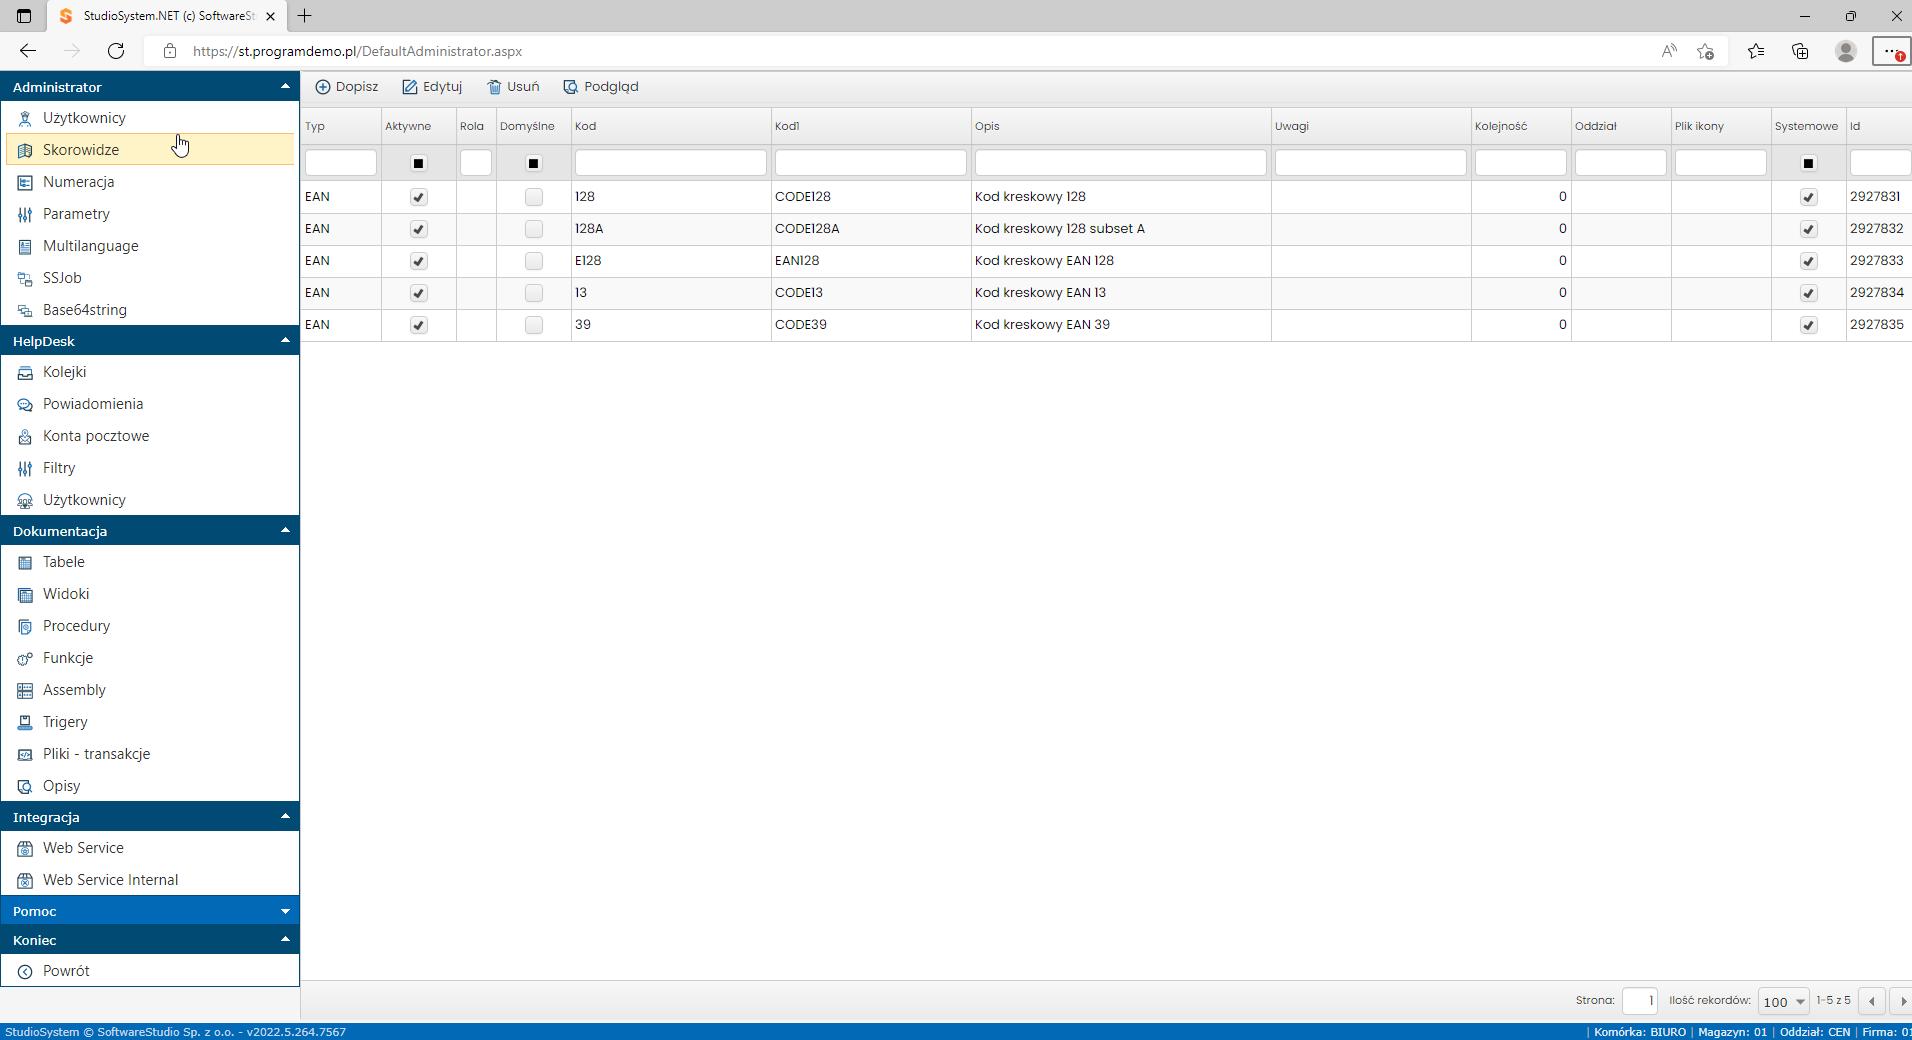Screen dimensions: 1912x1040
Task: Open the SSJob item
Action: coord(62,278)
